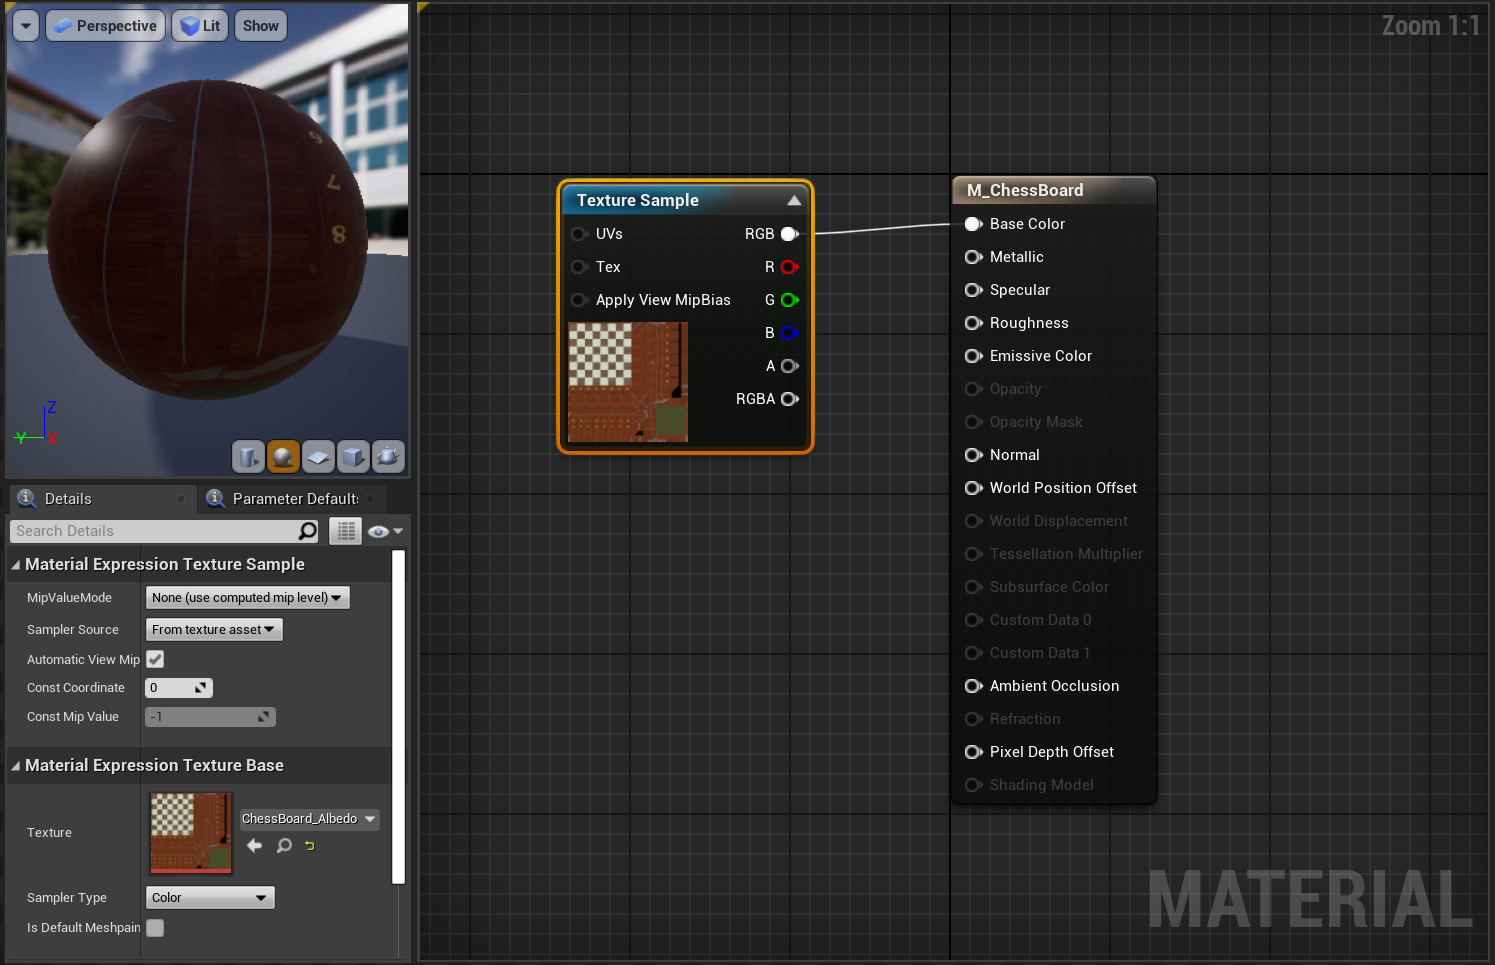Click the Tex input pin

click(x=579, y=267)
